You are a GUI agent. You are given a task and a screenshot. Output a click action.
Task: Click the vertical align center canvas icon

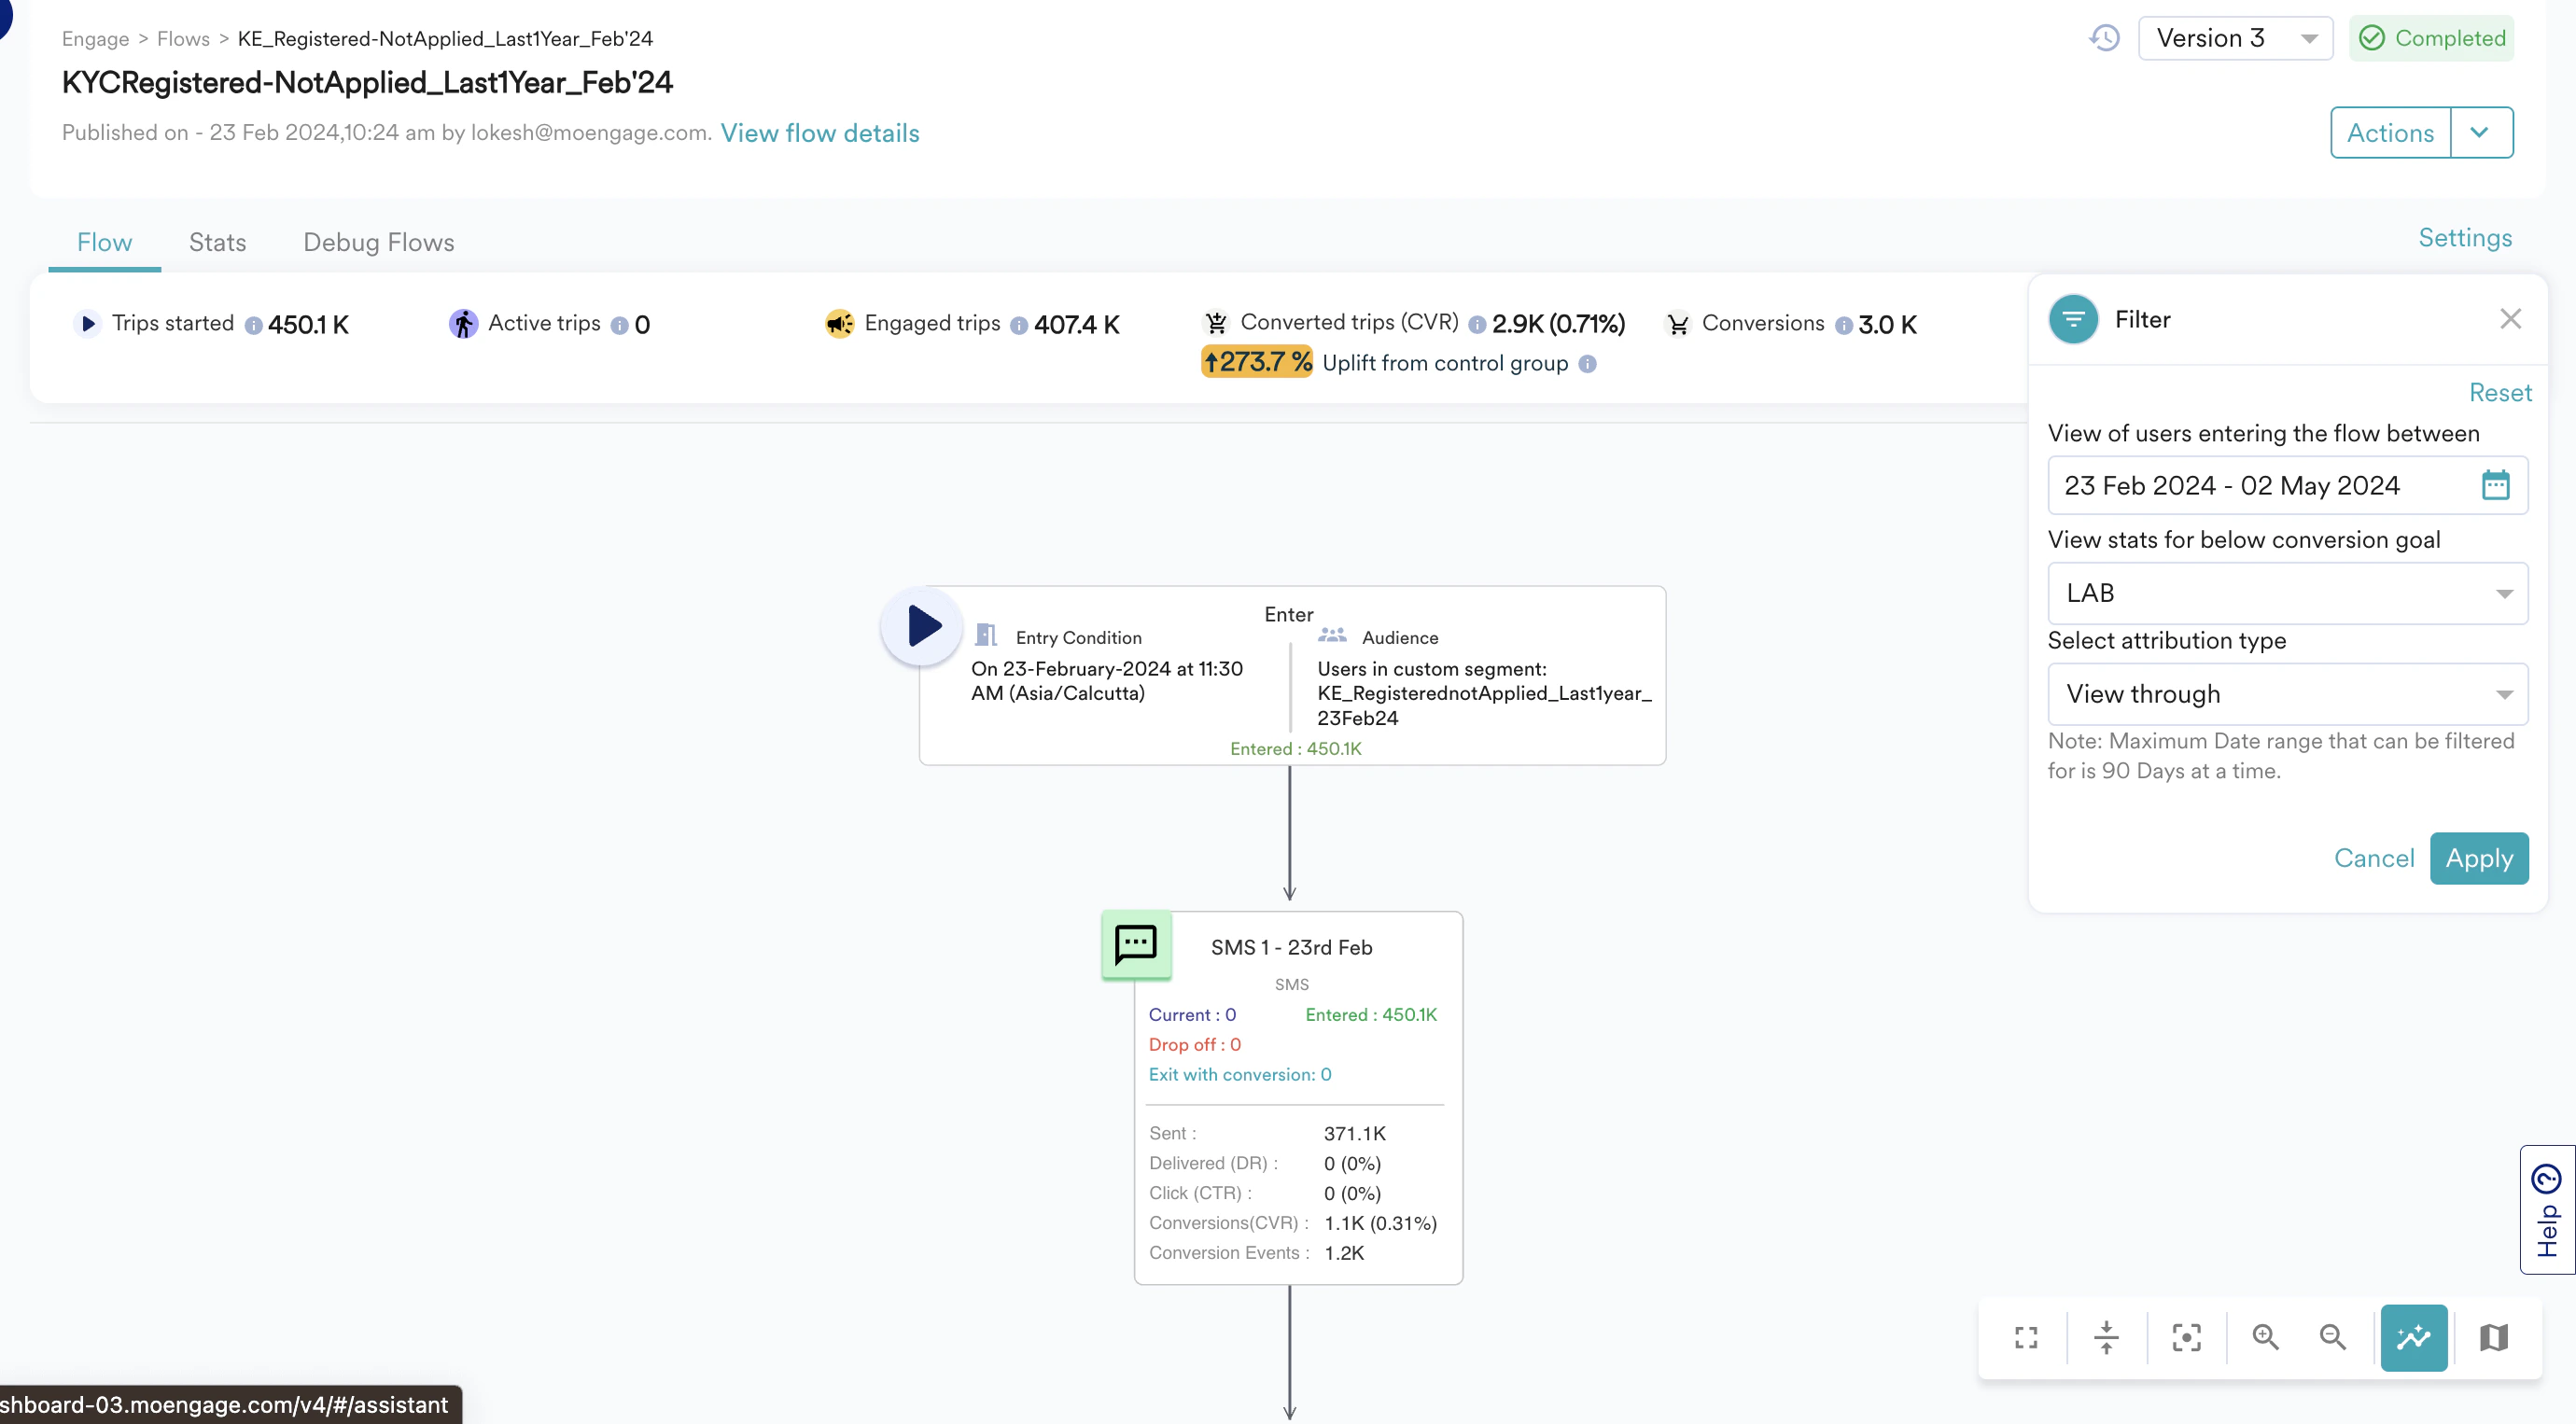pyautogui.click(x=2106, y=1337)
